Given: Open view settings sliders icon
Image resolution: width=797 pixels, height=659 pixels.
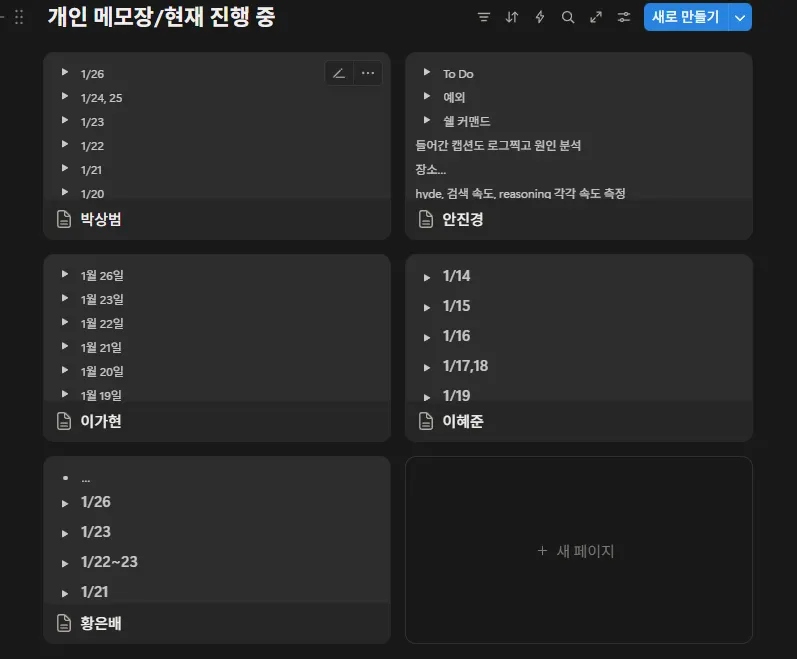Looking at the screenshot, I should tap(624, 17).
